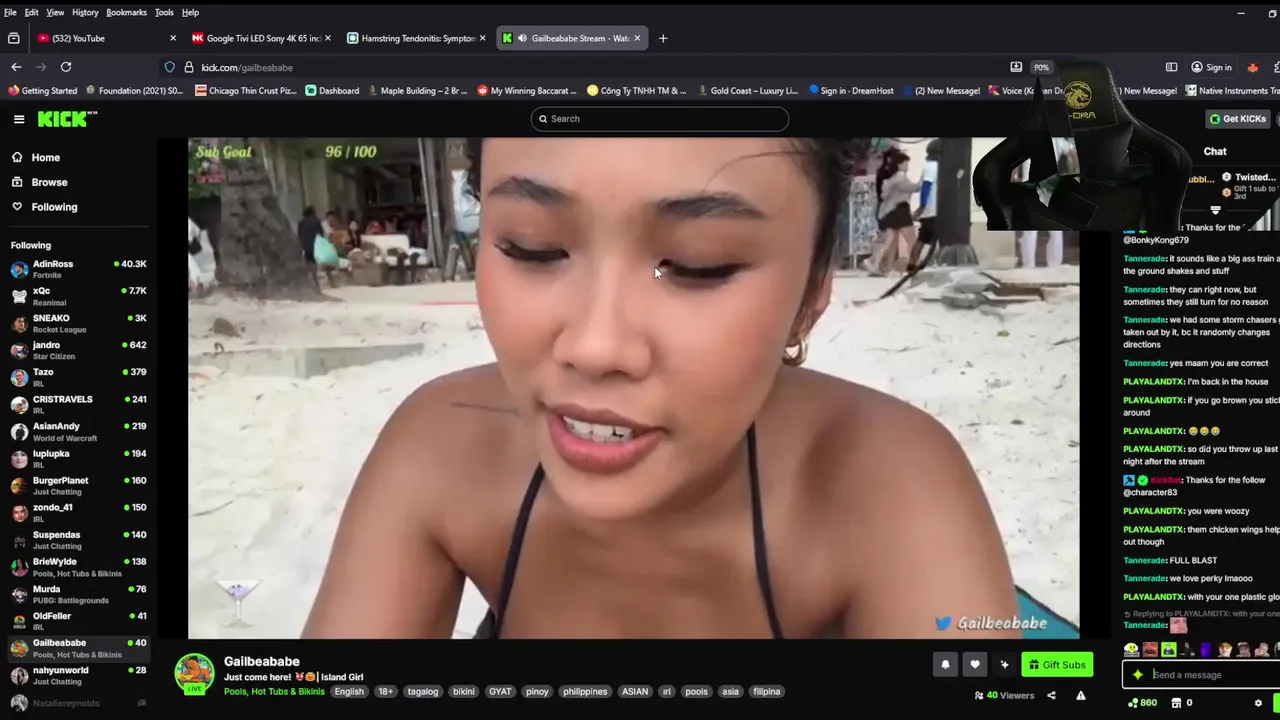Open Following in the sidebar

click(54, 207)
